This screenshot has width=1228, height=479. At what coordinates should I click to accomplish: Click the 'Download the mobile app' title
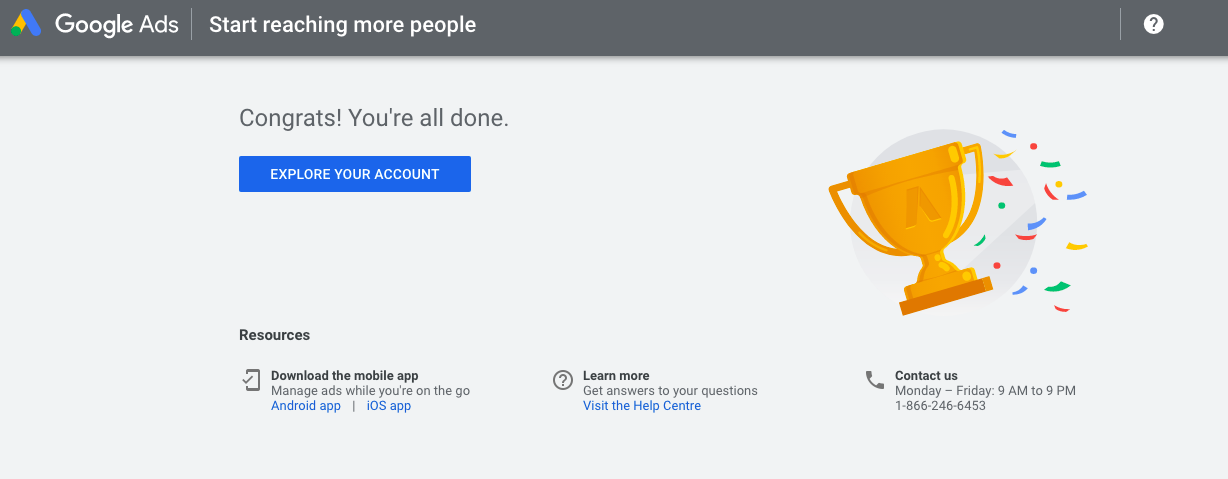[x=345, y=376]
